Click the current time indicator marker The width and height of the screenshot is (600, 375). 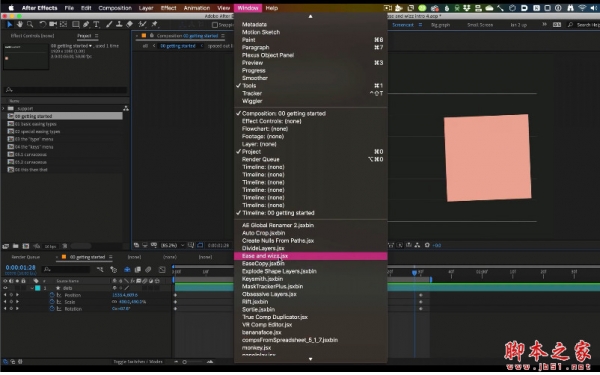pos(414,272)
